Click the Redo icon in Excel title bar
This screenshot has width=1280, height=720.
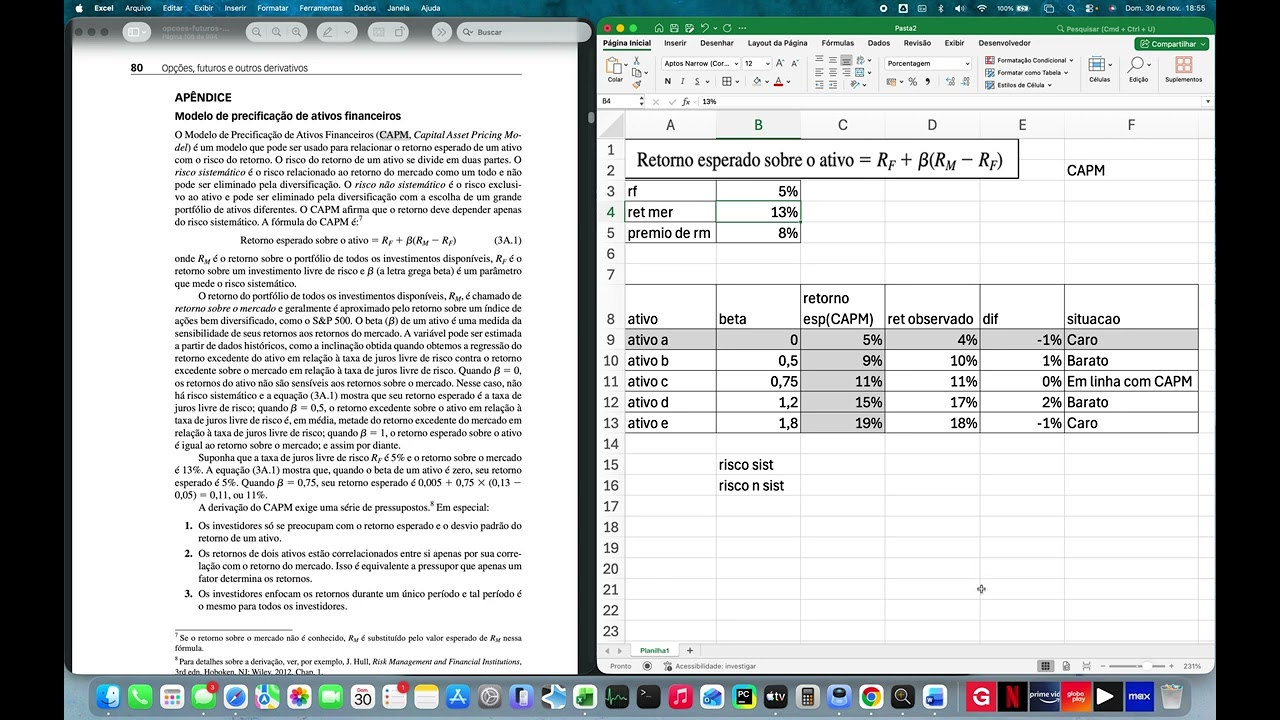pyautogui.click(x=727, y=28)
